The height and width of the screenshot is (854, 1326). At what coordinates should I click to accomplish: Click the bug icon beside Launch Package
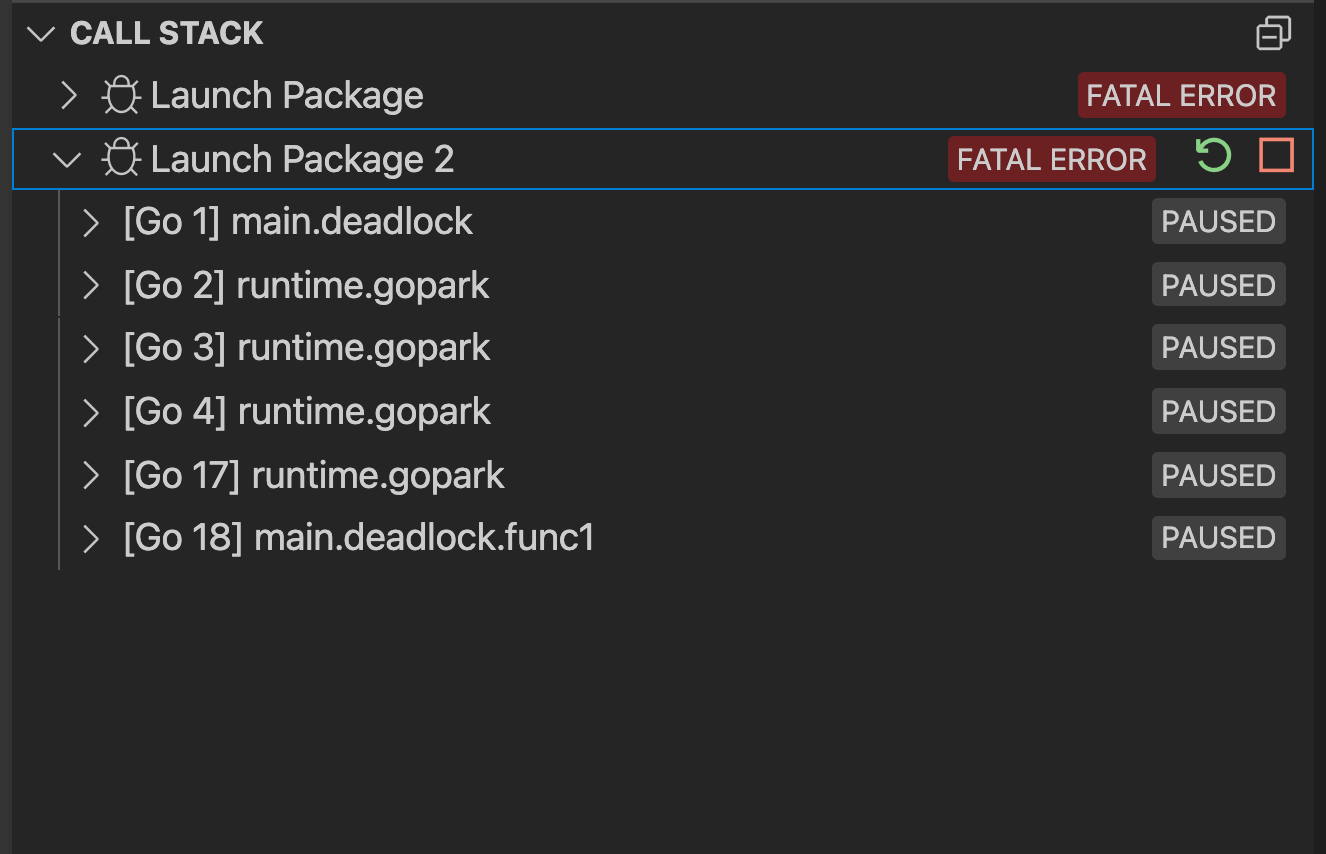click(122, 96)
